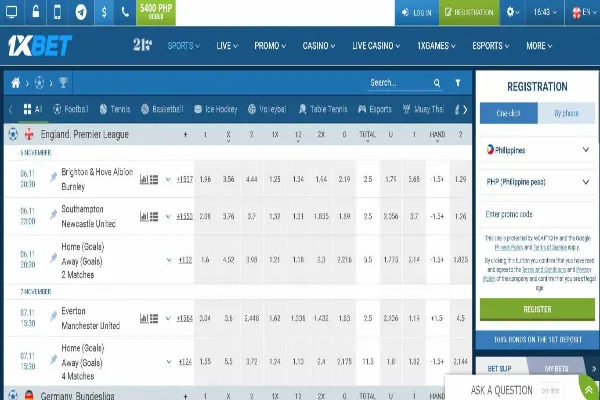Viewport: 600px width, 400px height.
Task: Expand the Brighton vs Burnley row chevron
Action: pos(168,179)
